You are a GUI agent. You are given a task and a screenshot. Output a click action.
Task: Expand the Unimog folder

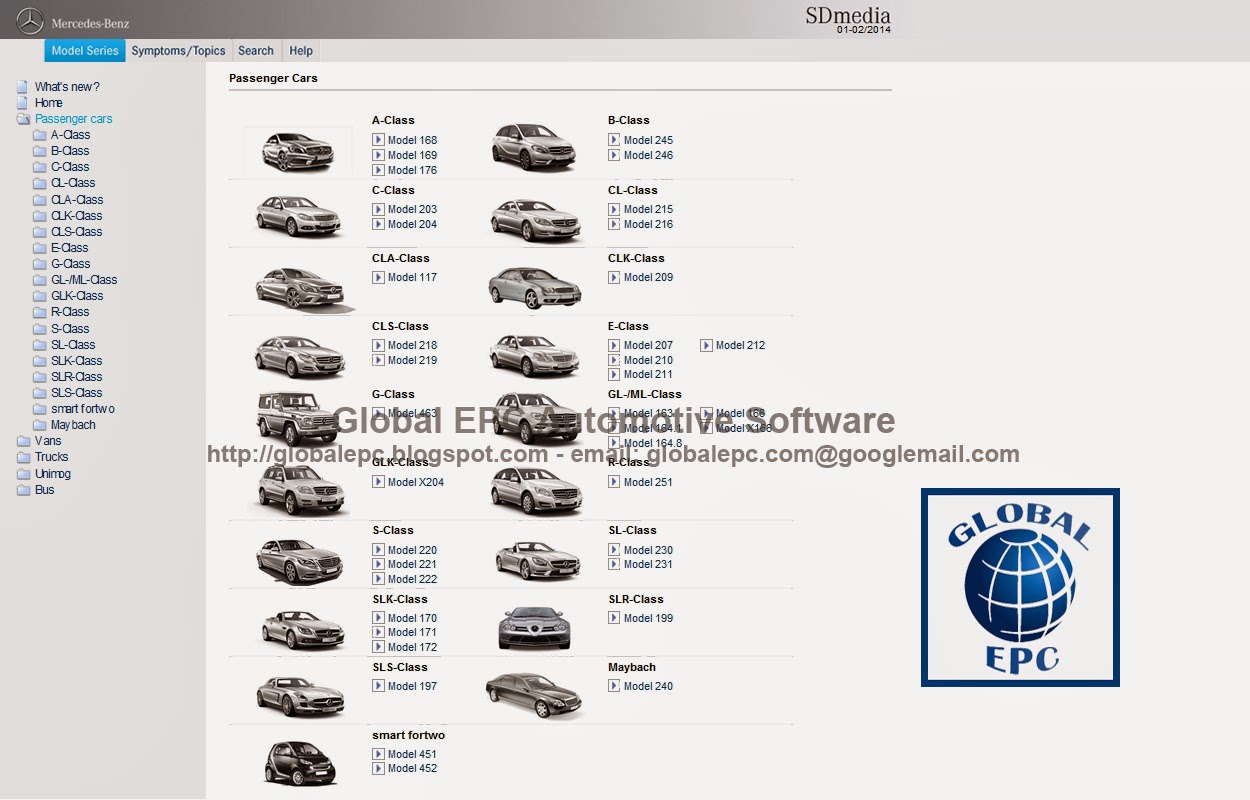point(23,474)
